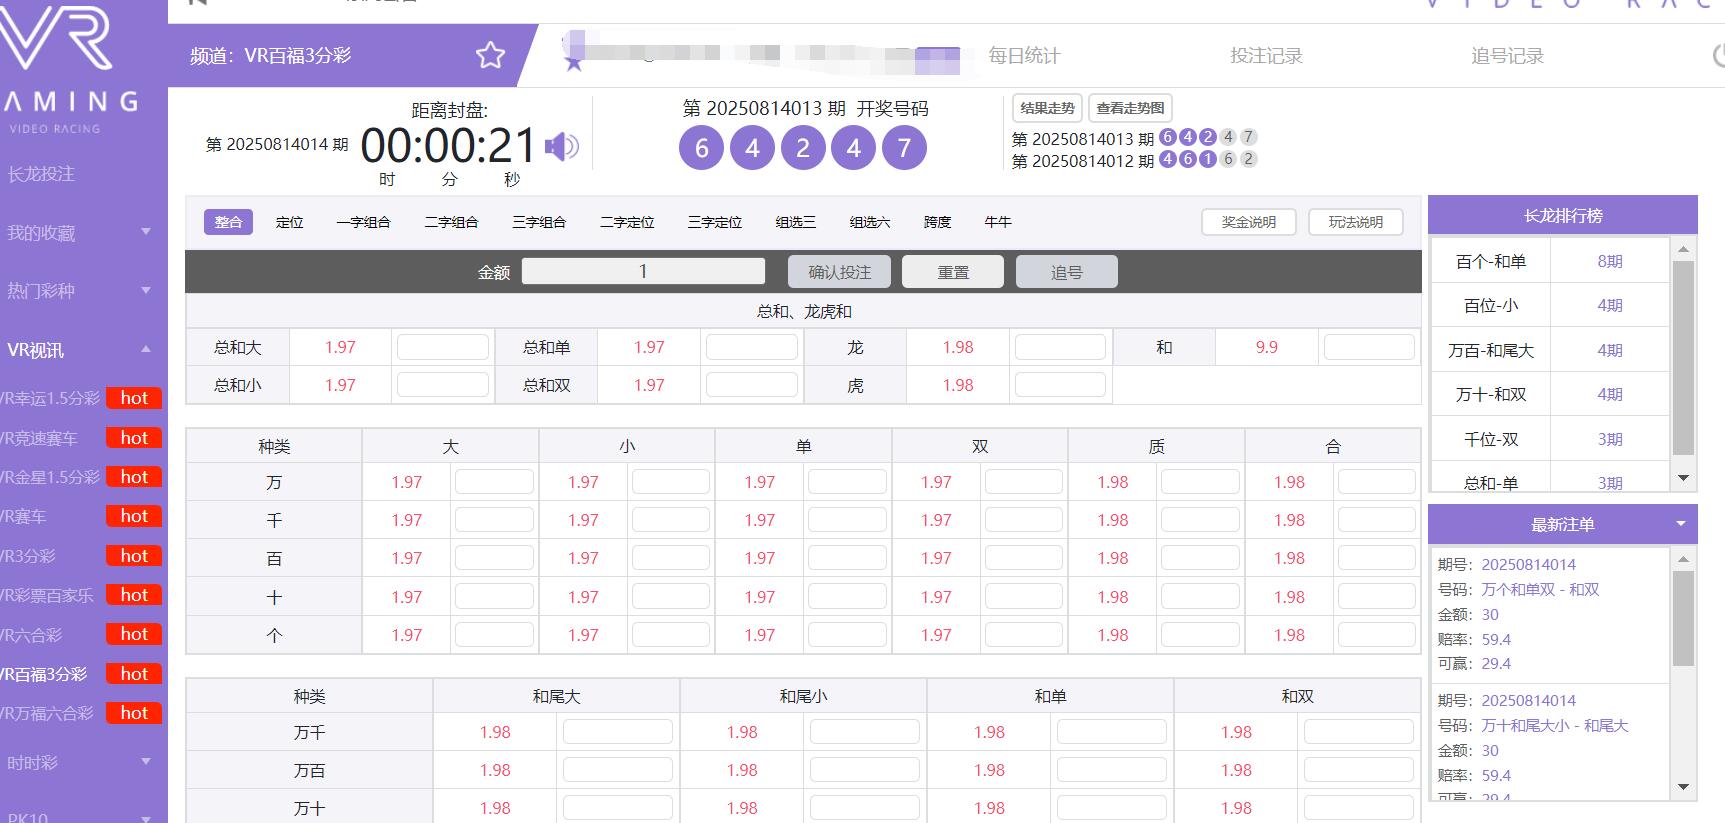Open the 最新注单 panel dropdown arrow
Viewport: 1725px width, 823px height.
click(1681, 524)
